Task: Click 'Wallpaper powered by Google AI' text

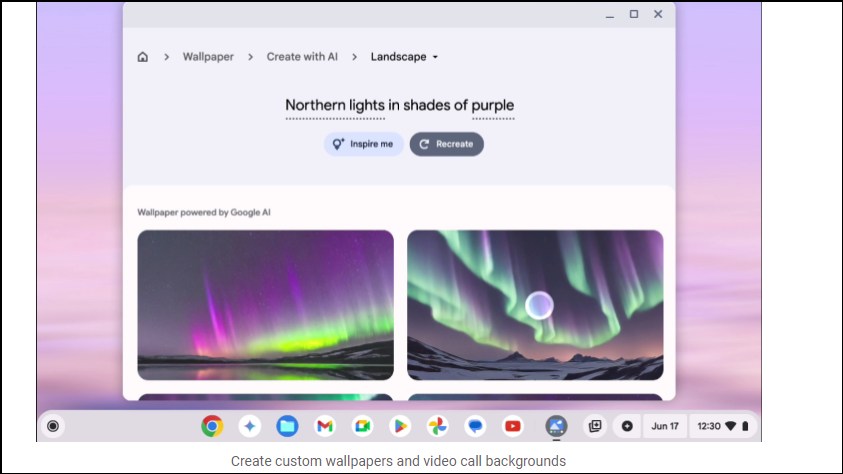Action: (204, 212)
